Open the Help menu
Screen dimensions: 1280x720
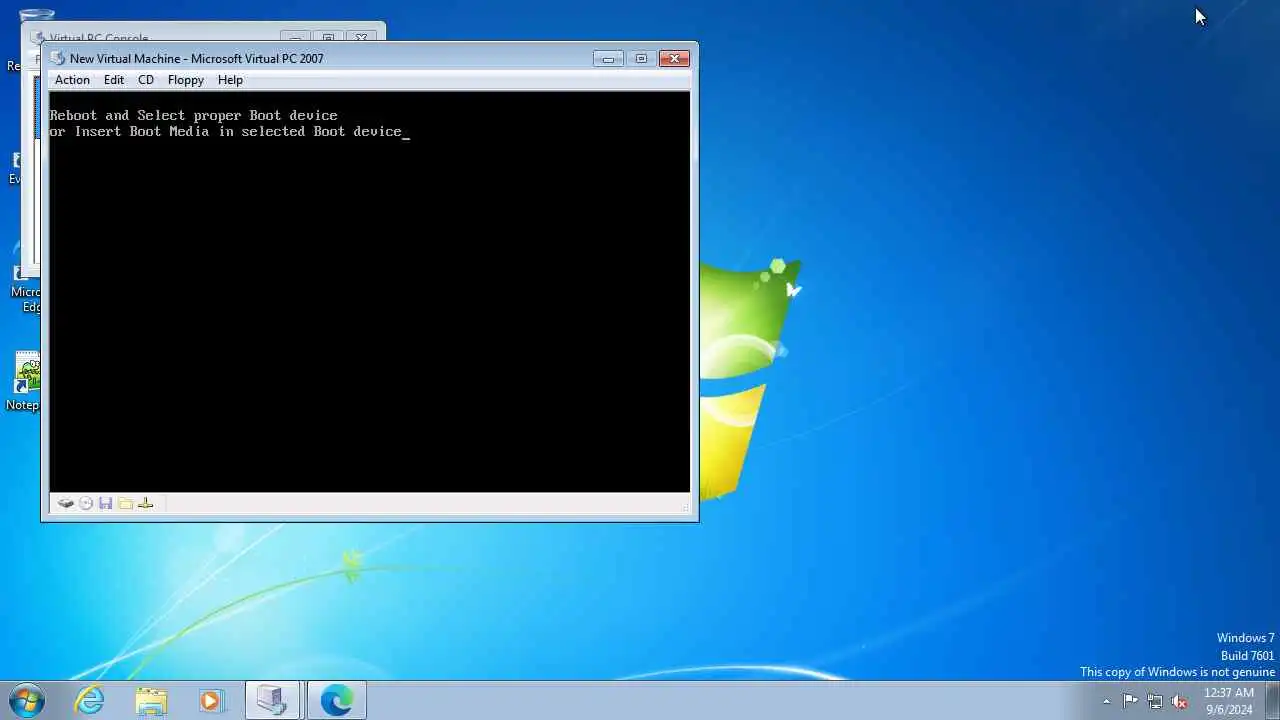[x=230, y=80]
